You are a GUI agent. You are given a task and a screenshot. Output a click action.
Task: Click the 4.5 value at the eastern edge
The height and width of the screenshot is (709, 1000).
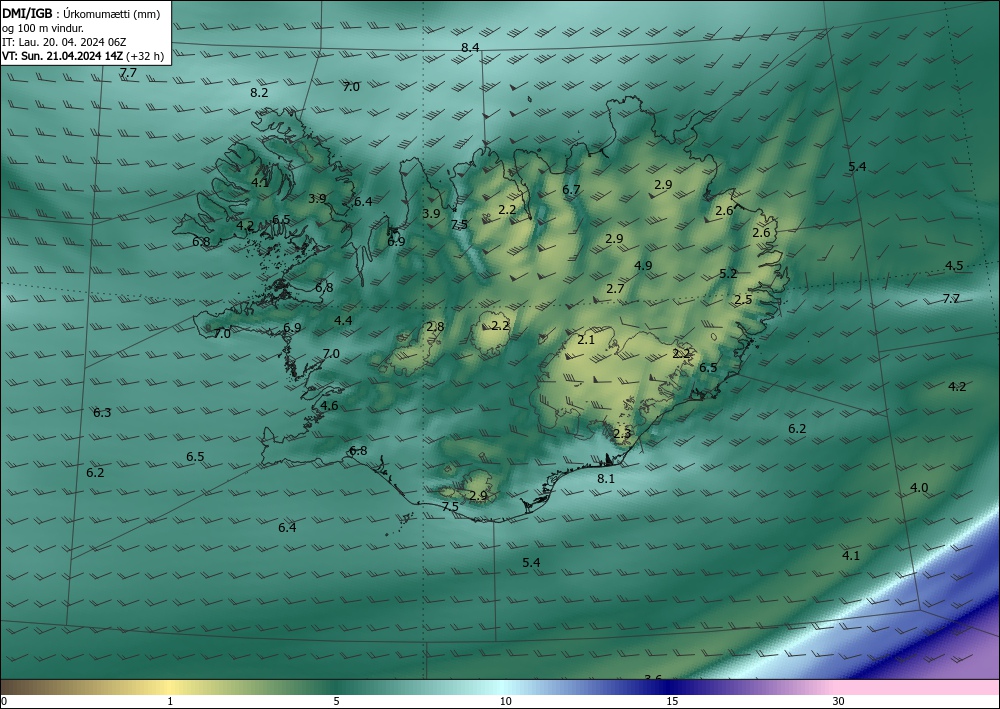coord(954,266)
